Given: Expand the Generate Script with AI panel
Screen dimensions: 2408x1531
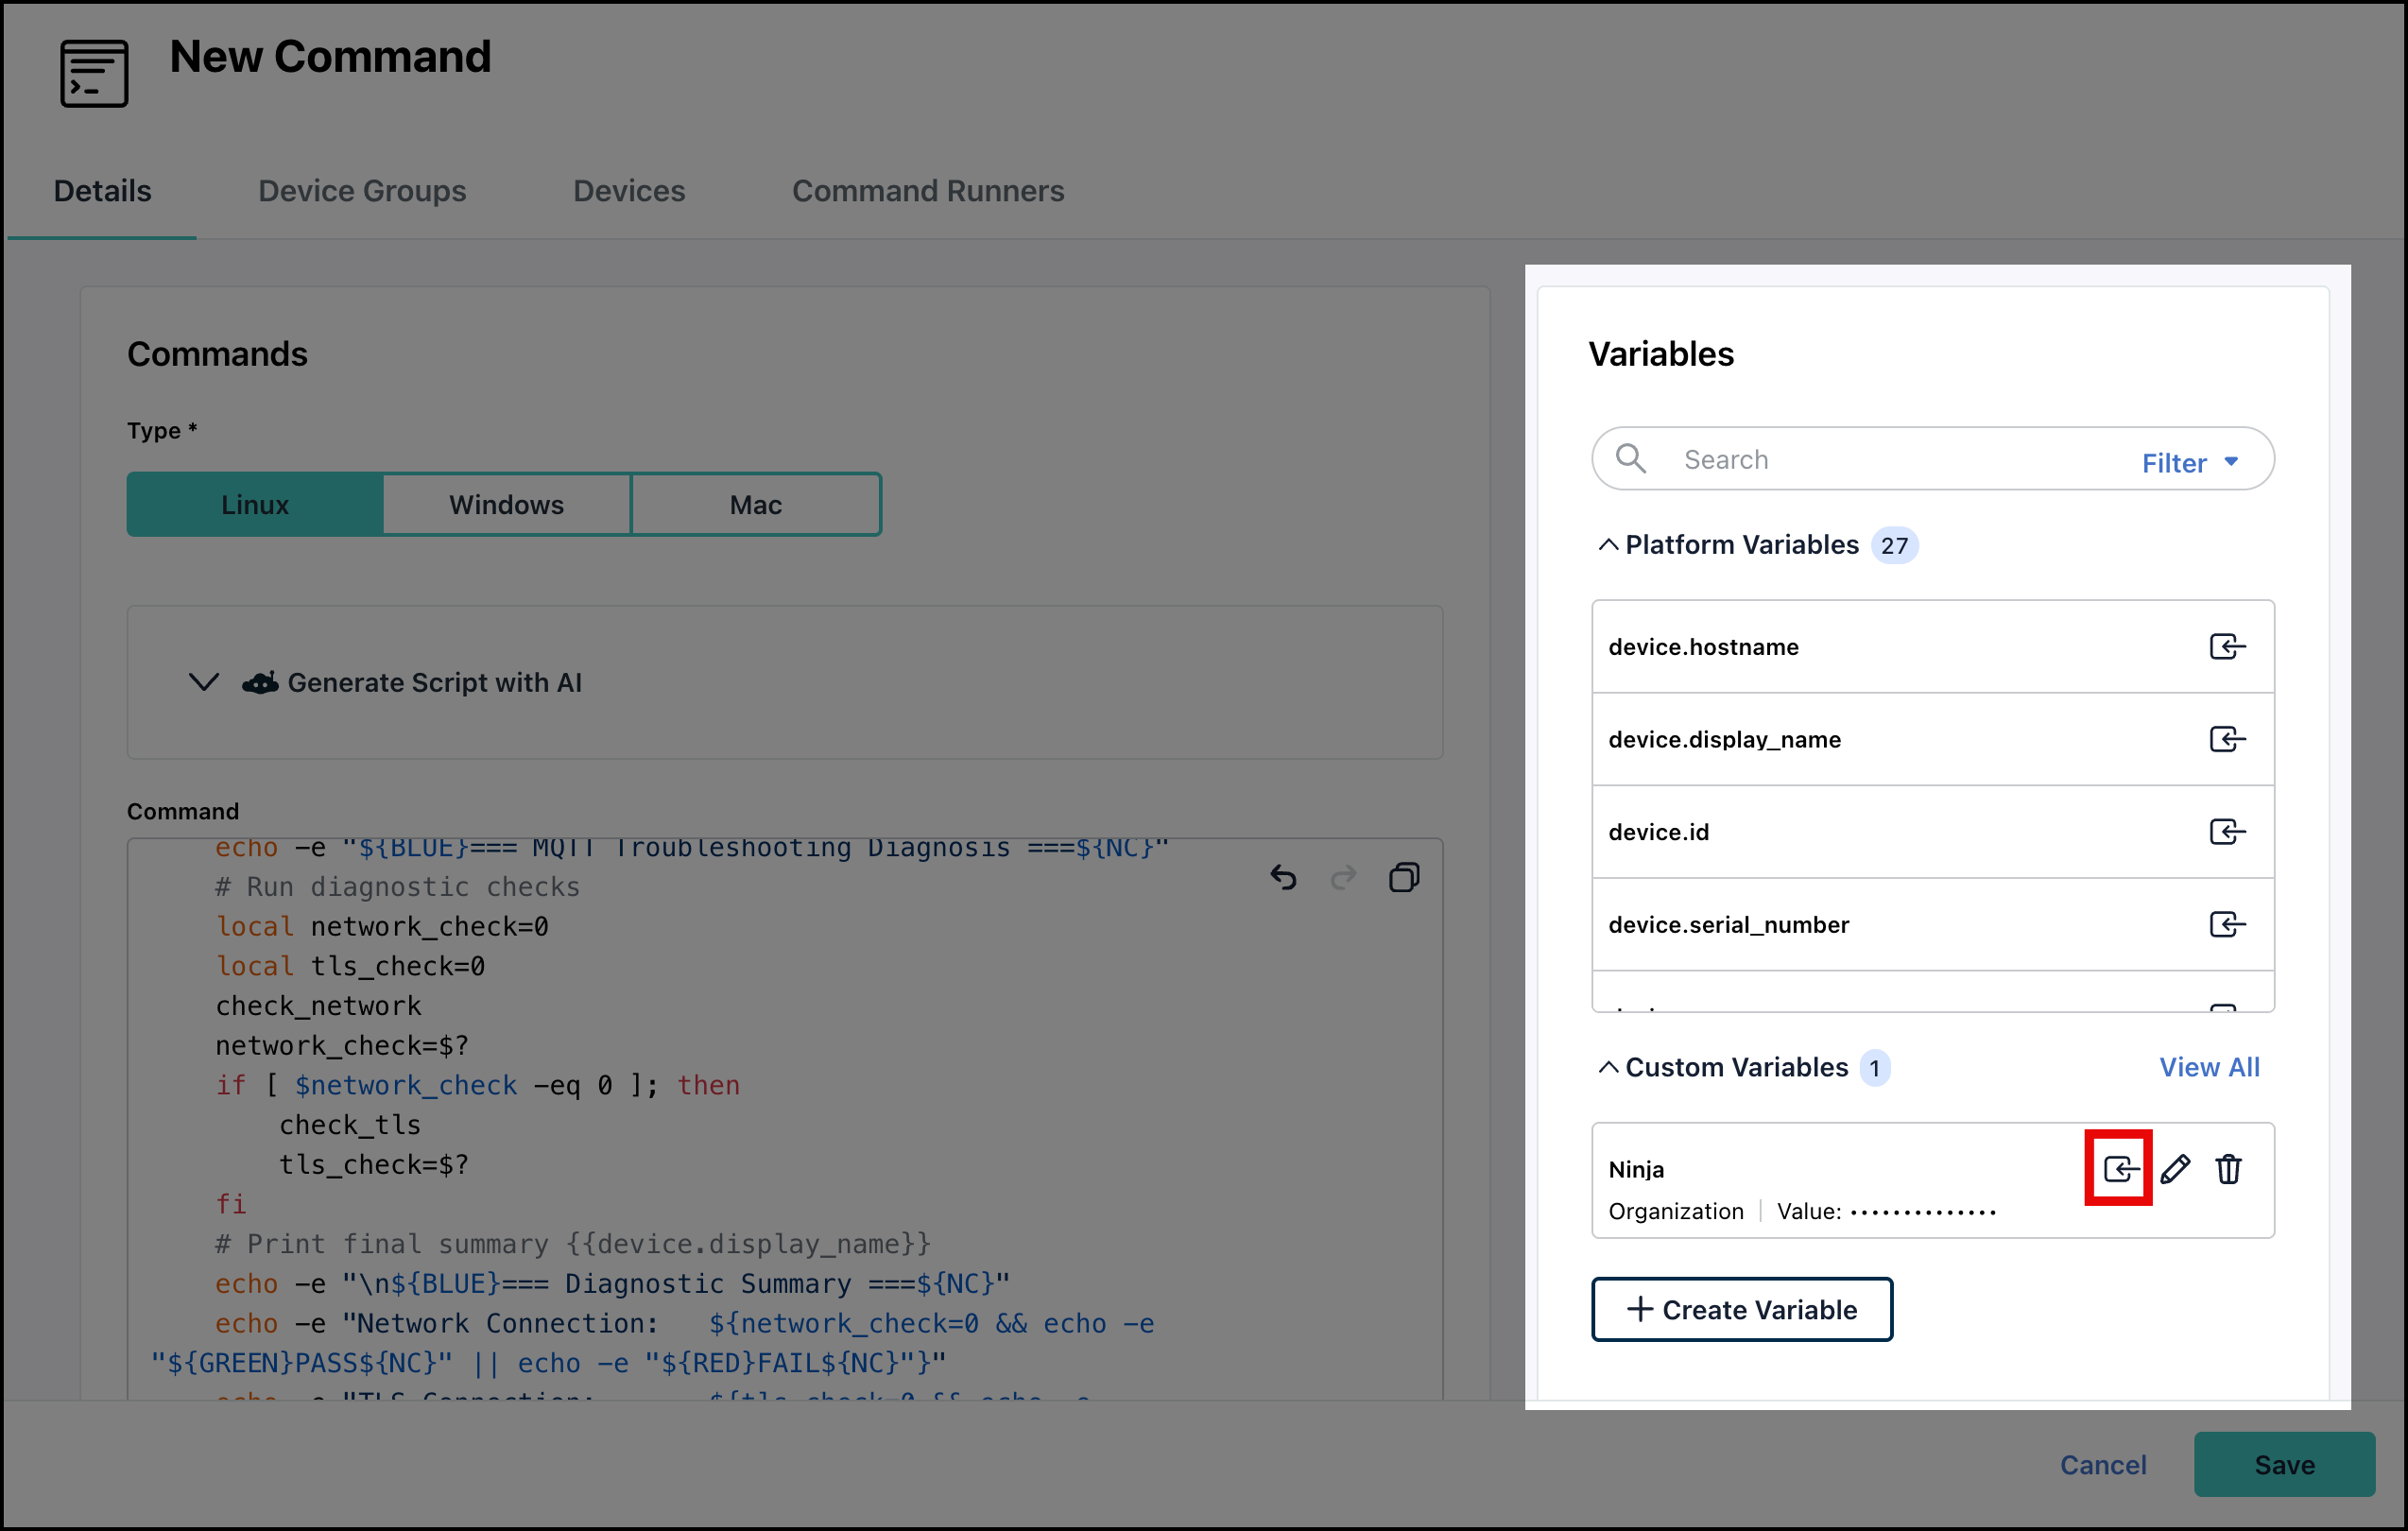Looking at the screenshot, I should (204, 682).
